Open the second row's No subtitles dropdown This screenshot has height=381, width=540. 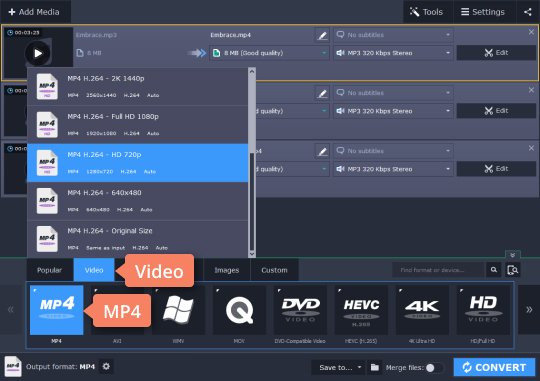393,93
